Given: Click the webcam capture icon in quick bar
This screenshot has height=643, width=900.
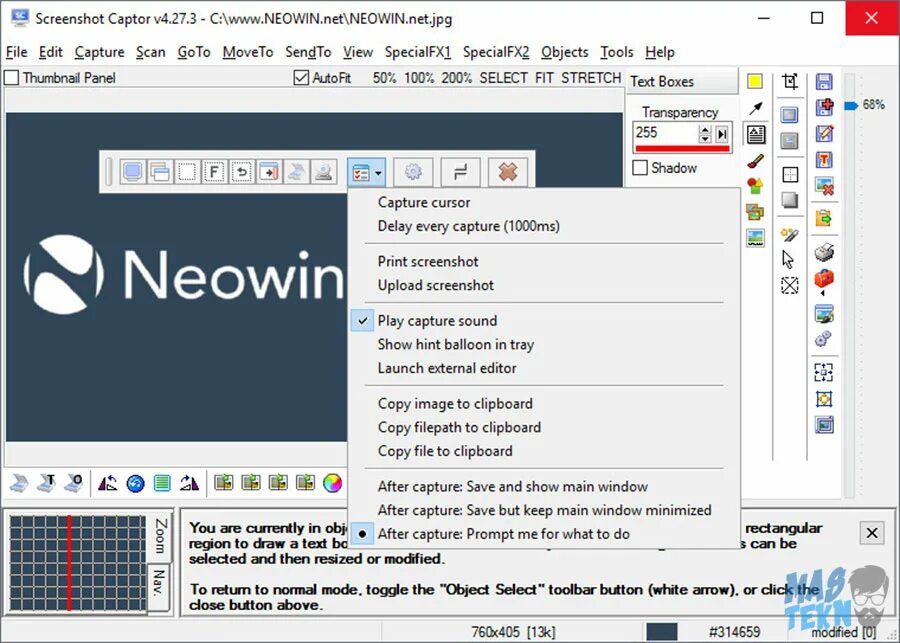Looking at the screenshot, I should [324, 172].
